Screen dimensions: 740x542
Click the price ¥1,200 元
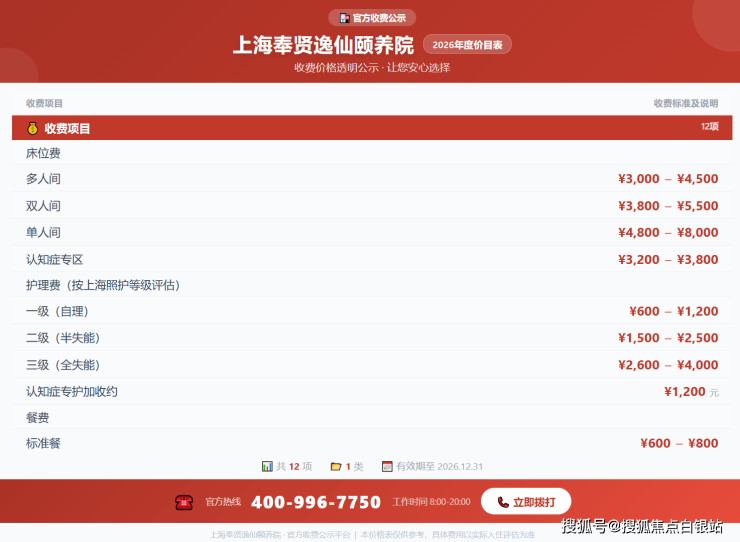tap(691, 391)
